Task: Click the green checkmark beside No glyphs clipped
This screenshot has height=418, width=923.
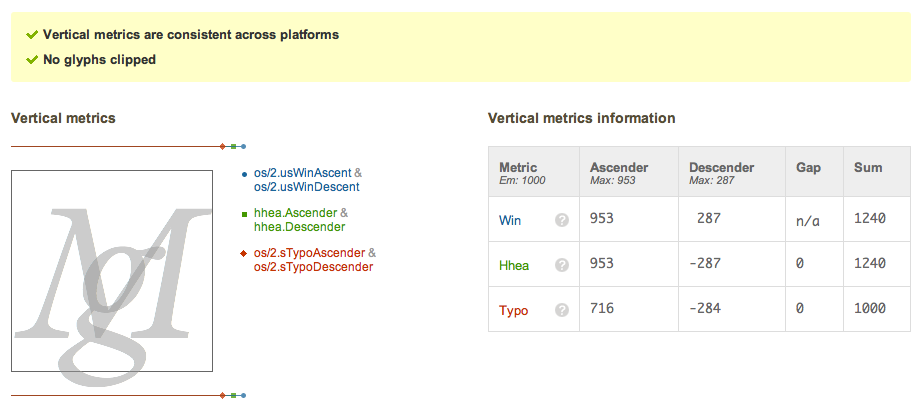Action: tap(32, 59)
